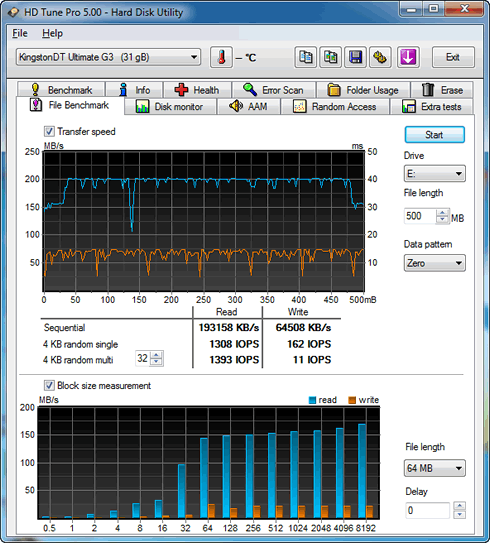The width and height of the screenshot is (490, 543).
Task: Click the save floppy disk icon
Action: [355, 57]
